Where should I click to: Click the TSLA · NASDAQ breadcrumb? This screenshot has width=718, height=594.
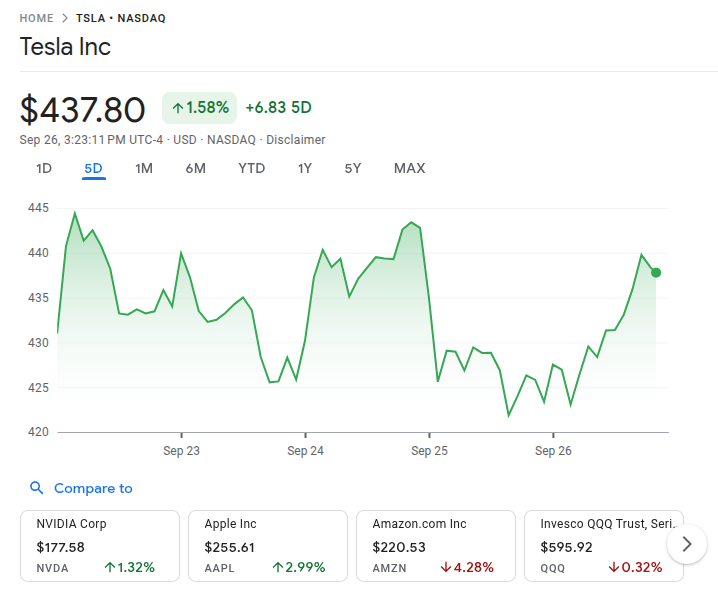tap(121, 18)
